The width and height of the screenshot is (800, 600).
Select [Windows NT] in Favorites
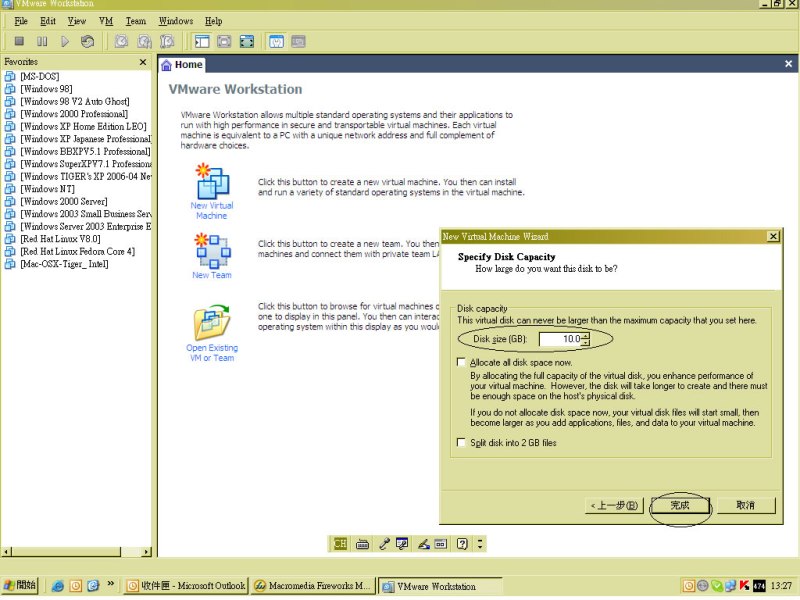(47, 189)
